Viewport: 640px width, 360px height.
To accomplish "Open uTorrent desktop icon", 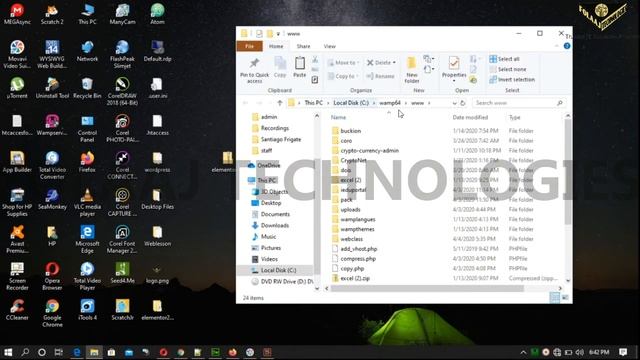I will point(17,88).
